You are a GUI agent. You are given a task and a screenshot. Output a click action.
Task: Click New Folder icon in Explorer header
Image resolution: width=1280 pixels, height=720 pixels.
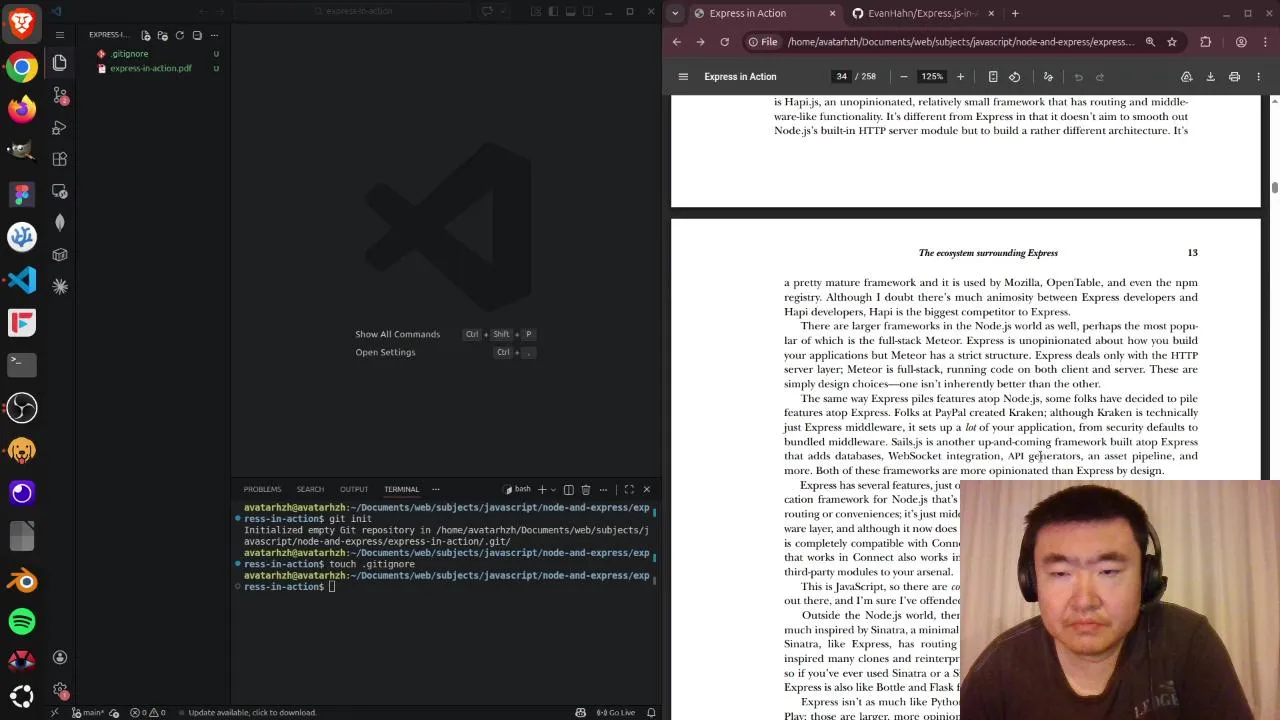point(163,35)
